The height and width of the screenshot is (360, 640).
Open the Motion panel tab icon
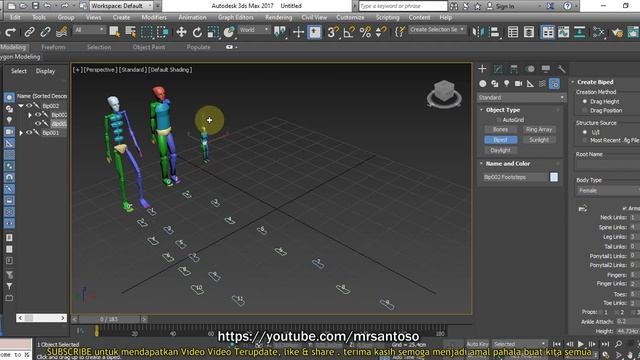(530, 69)
